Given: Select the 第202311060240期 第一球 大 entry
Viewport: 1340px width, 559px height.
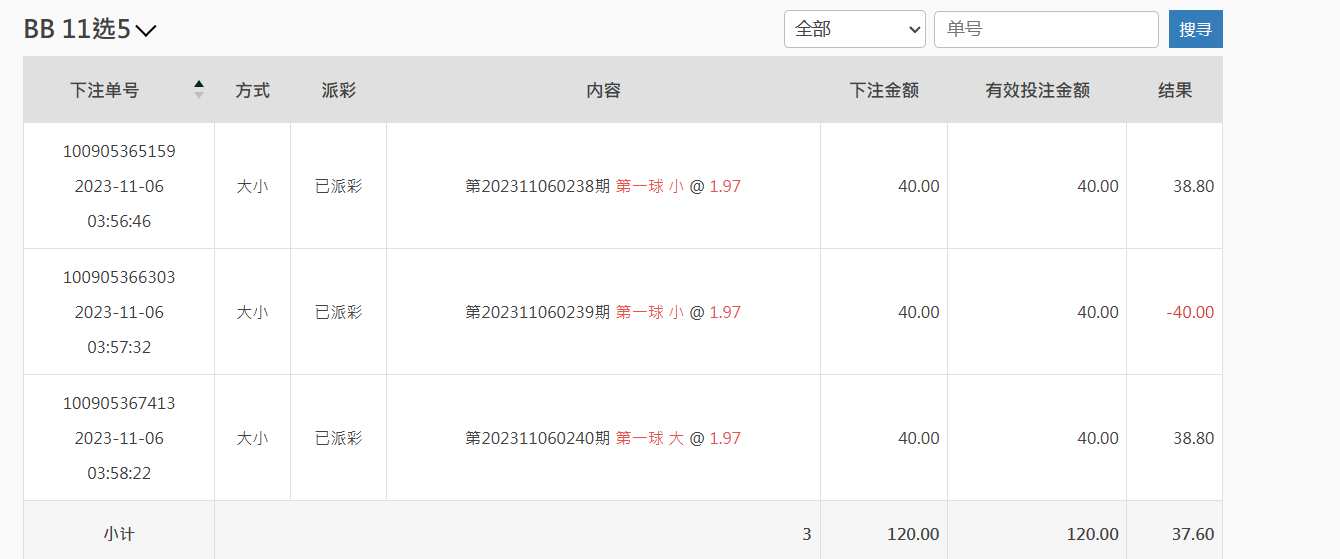Looking at the screenshot, I should click(603, 438).
